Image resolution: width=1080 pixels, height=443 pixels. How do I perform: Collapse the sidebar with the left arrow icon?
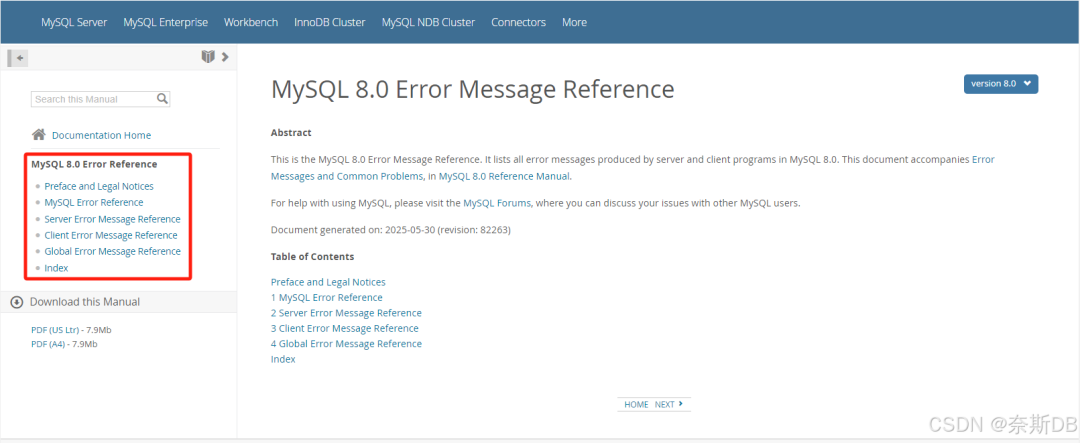click(18, 58)
